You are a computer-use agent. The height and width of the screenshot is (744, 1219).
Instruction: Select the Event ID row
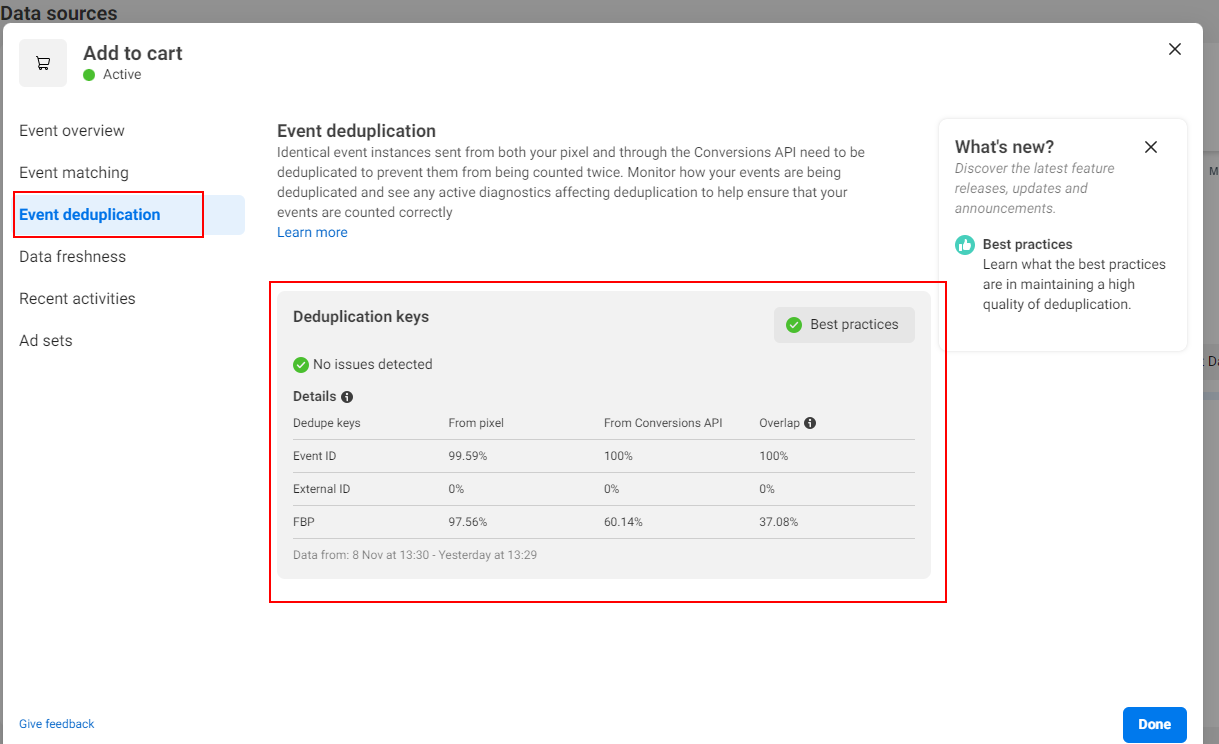(603, 456)
